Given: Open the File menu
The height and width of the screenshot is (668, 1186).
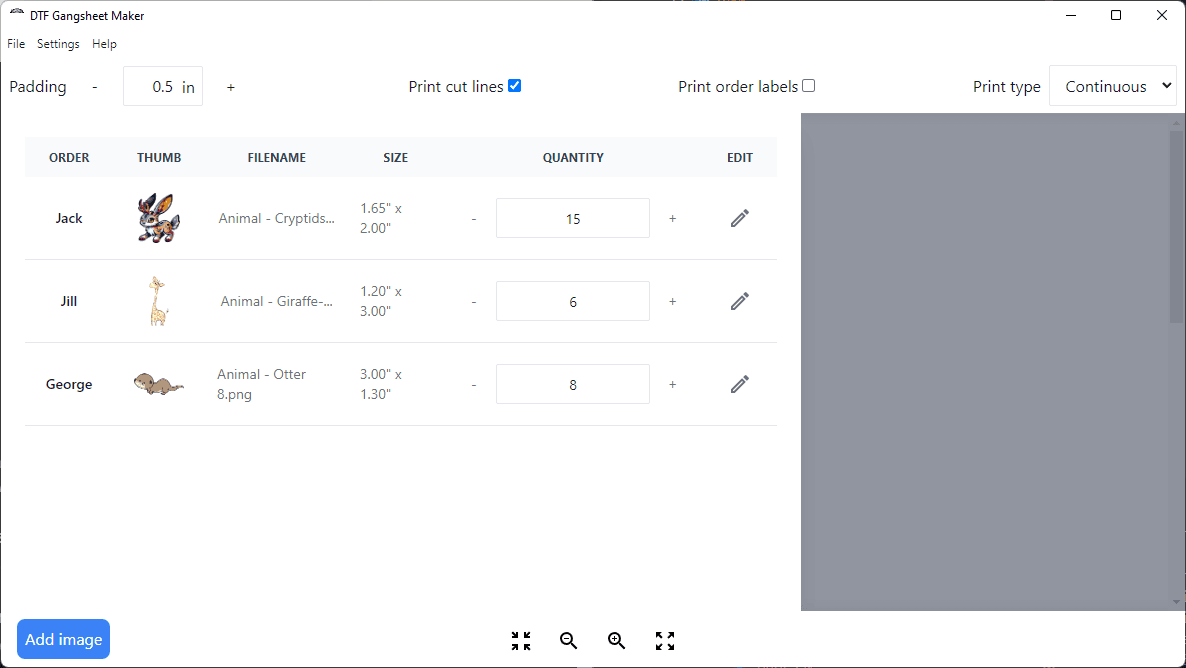Looking at the screenshot, I should coord(16,44).
